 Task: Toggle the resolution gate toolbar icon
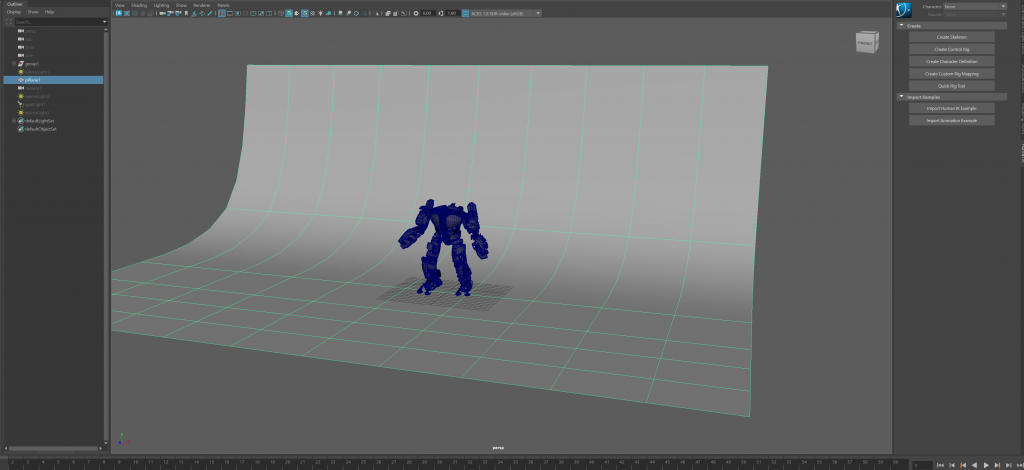238,13
